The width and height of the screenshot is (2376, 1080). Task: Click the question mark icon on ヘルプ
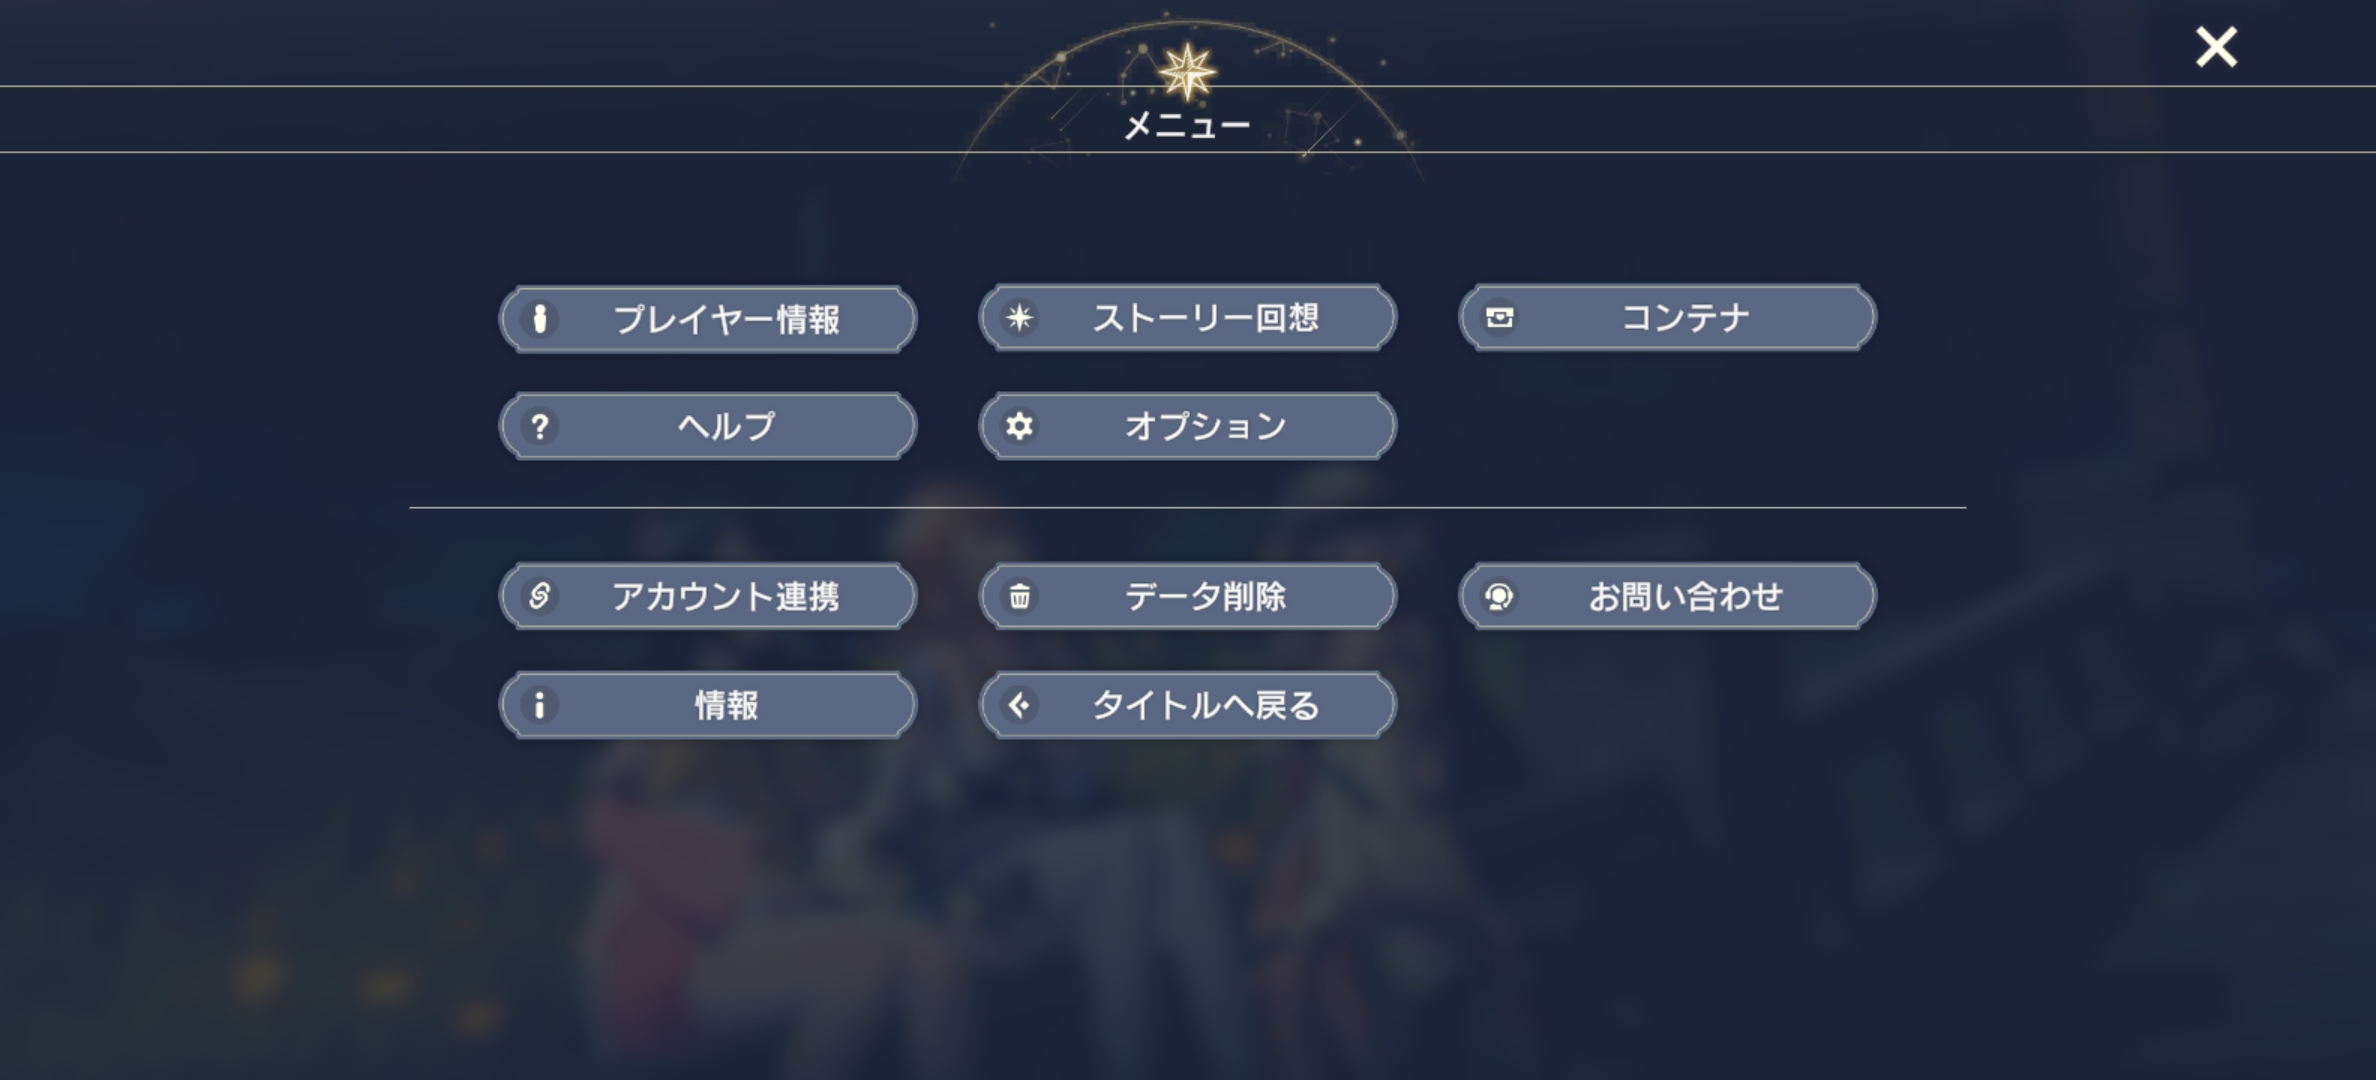[541, 425]
